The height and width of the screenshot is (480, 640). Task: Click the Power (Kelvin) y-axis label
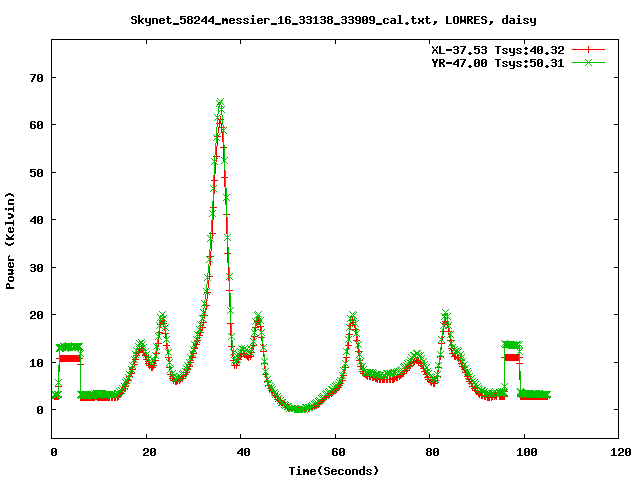(x=10, y=241)
